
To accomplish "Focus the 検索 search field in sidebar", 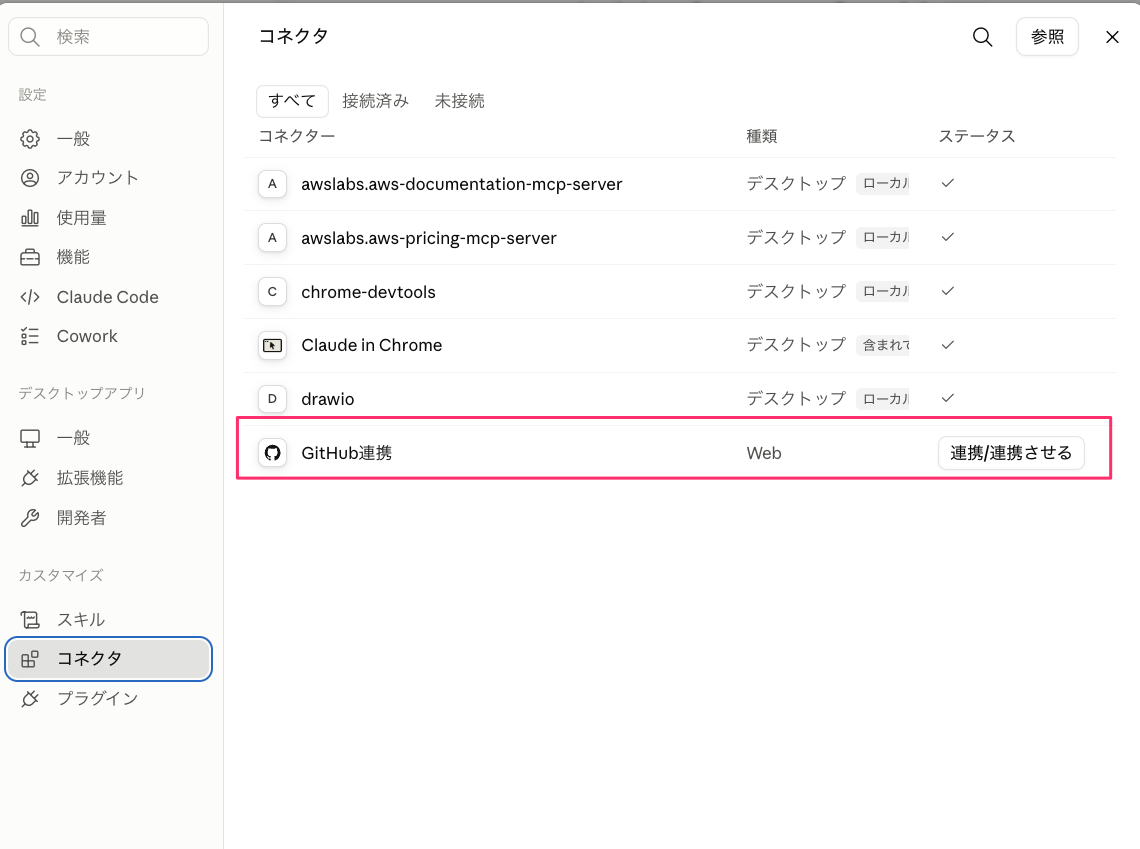I will tap(109, 36).
